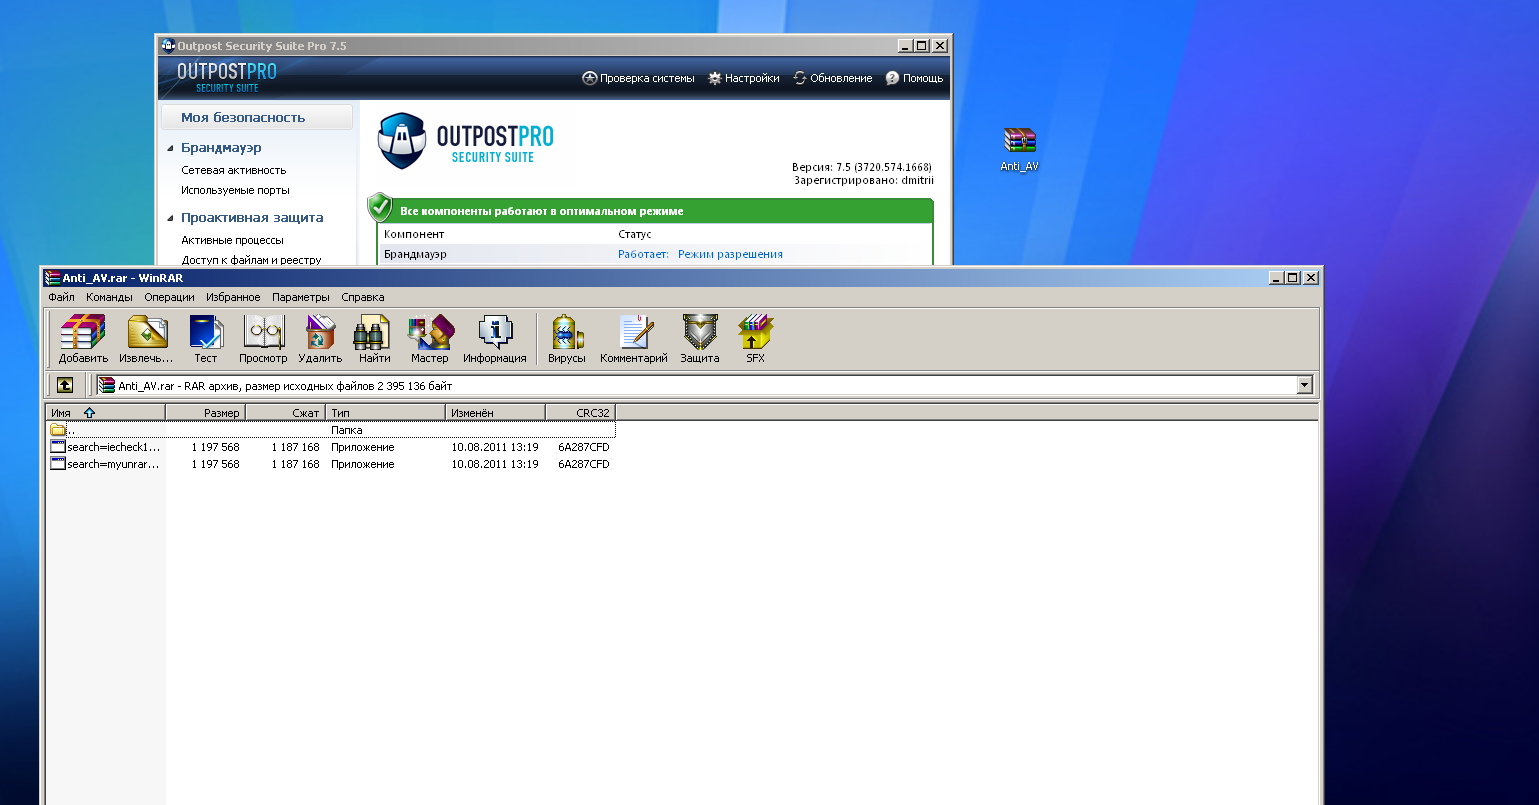The height and width of the screenshot is (805, 1539).
Task: Open the Найти (Find) binoculars tool
Action: [374, 339]
